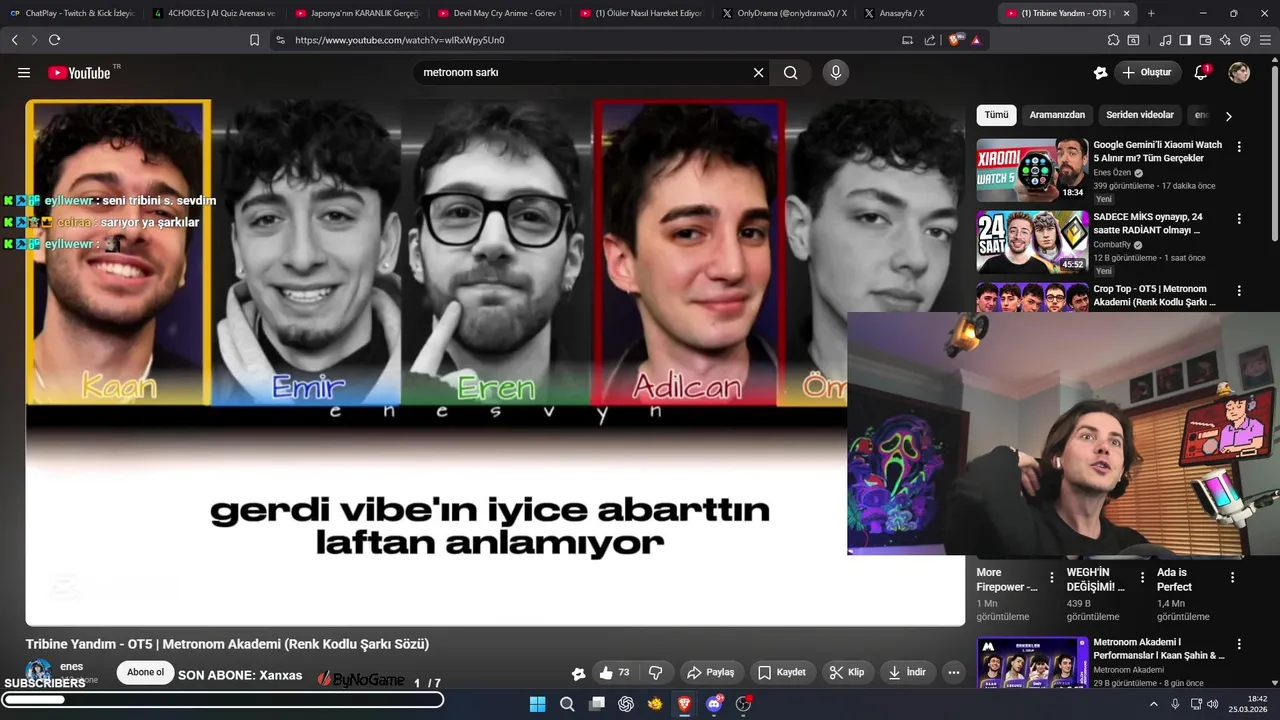1280x720 pixels.
Task: Open the YouTube notifications bell
Action: pos(1201,72)
